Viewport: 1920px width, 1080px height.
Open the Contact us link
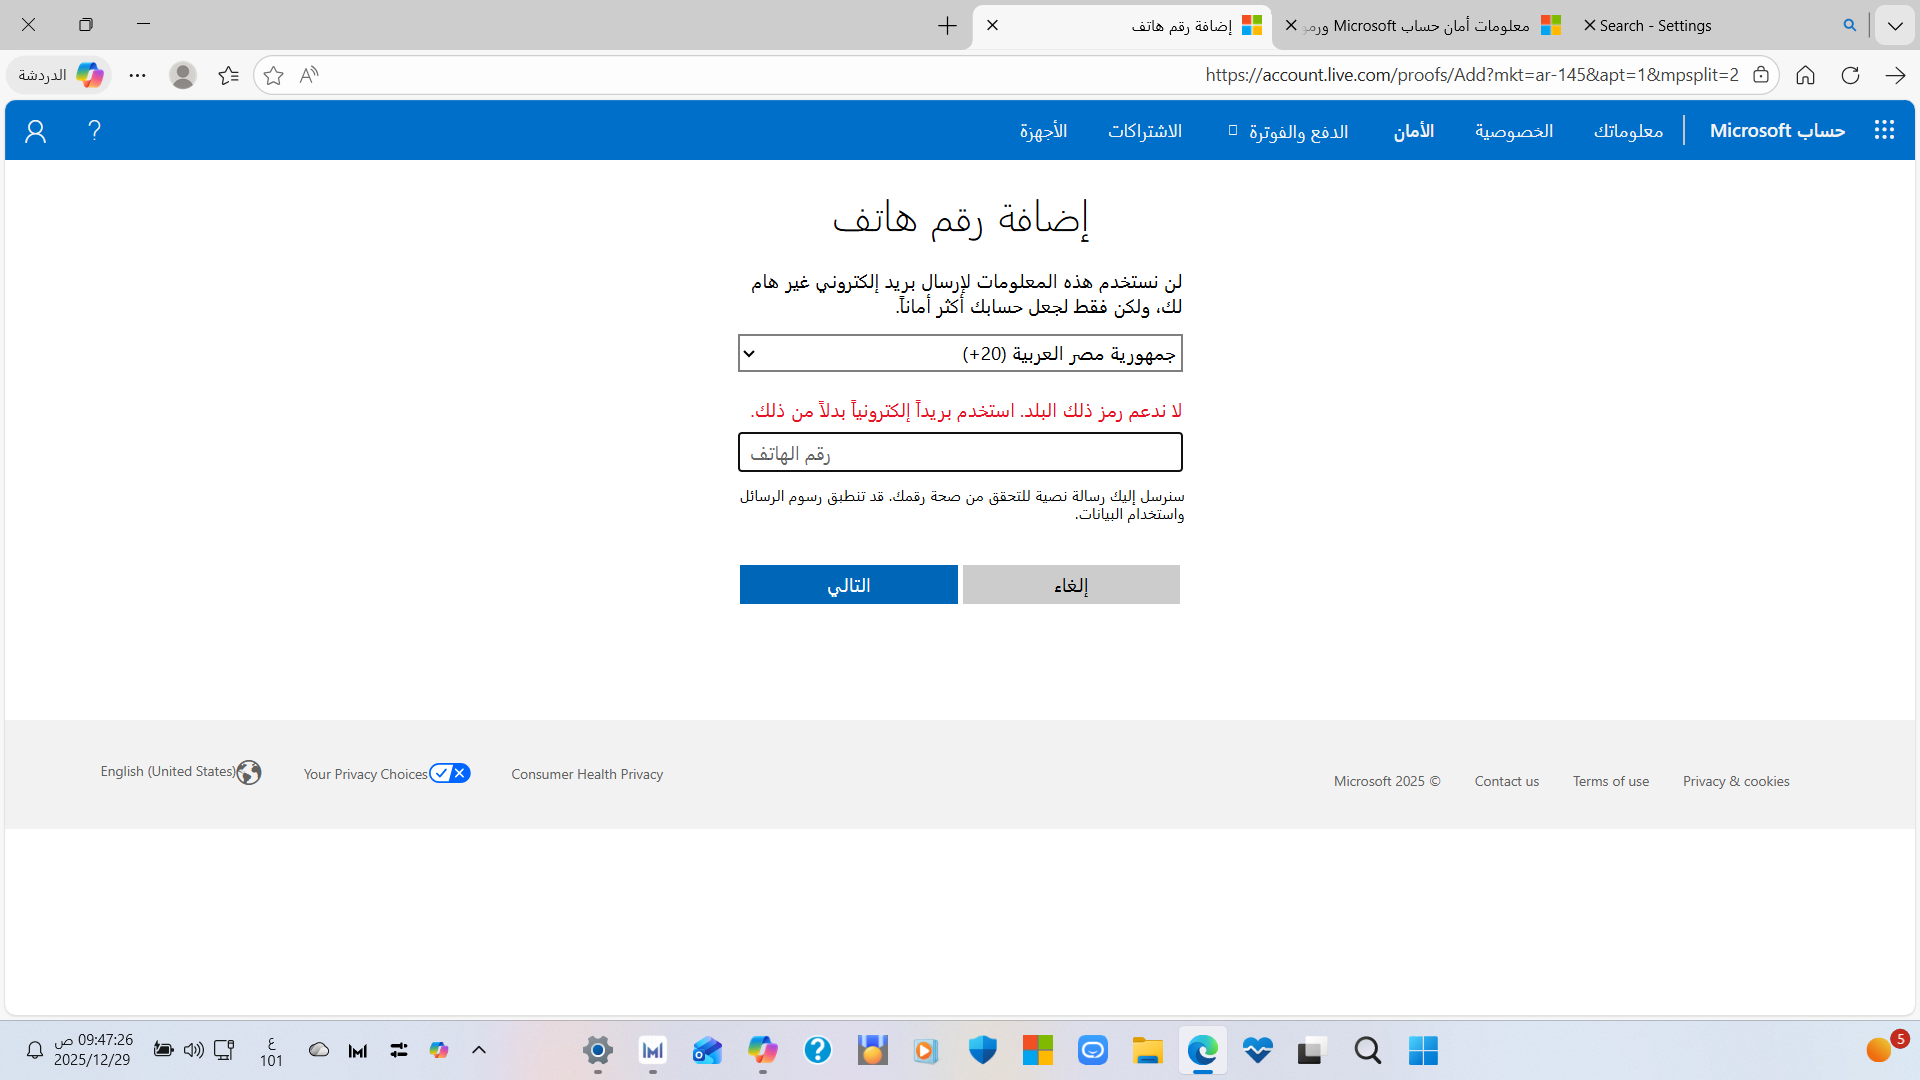pyautogui.click(x=1507, y=781)
